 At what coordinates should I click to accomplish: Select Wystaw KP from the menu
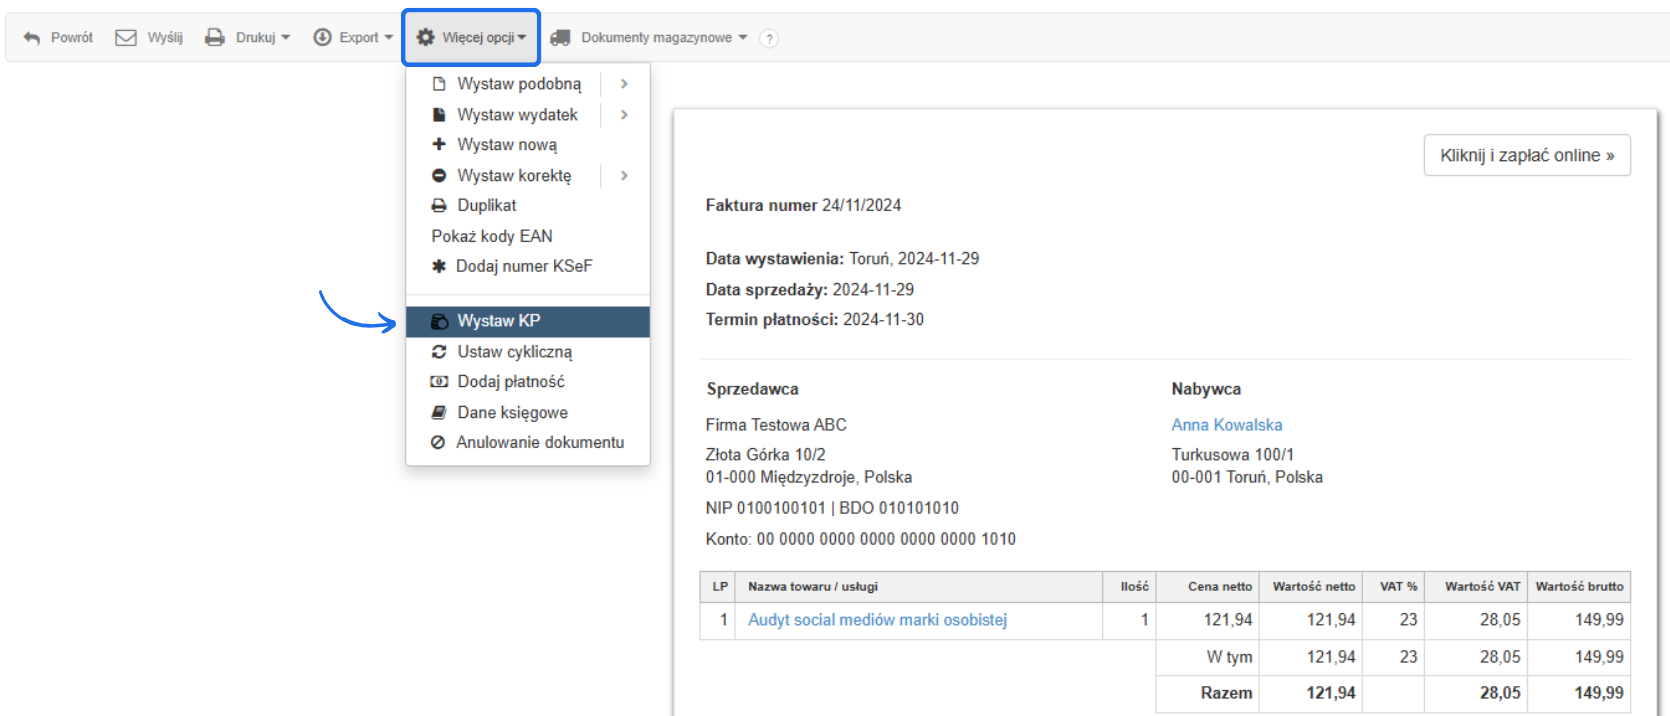498,321
